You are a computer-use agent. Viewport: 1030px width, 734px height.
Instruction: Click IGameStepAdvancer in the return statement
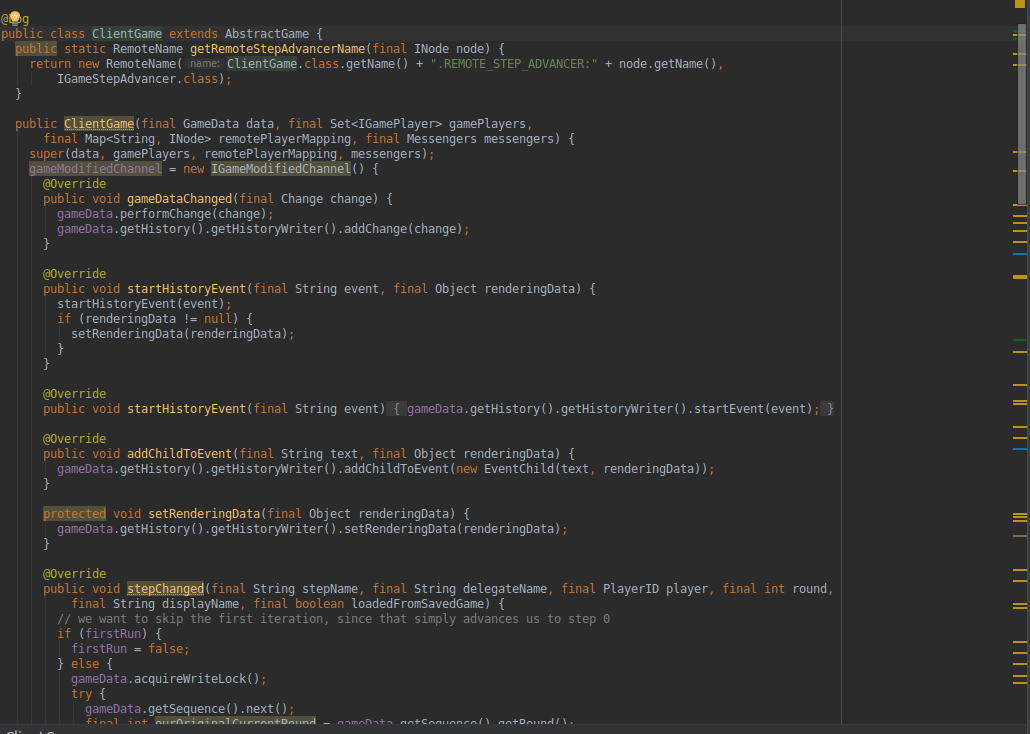(x=116, y=79)
